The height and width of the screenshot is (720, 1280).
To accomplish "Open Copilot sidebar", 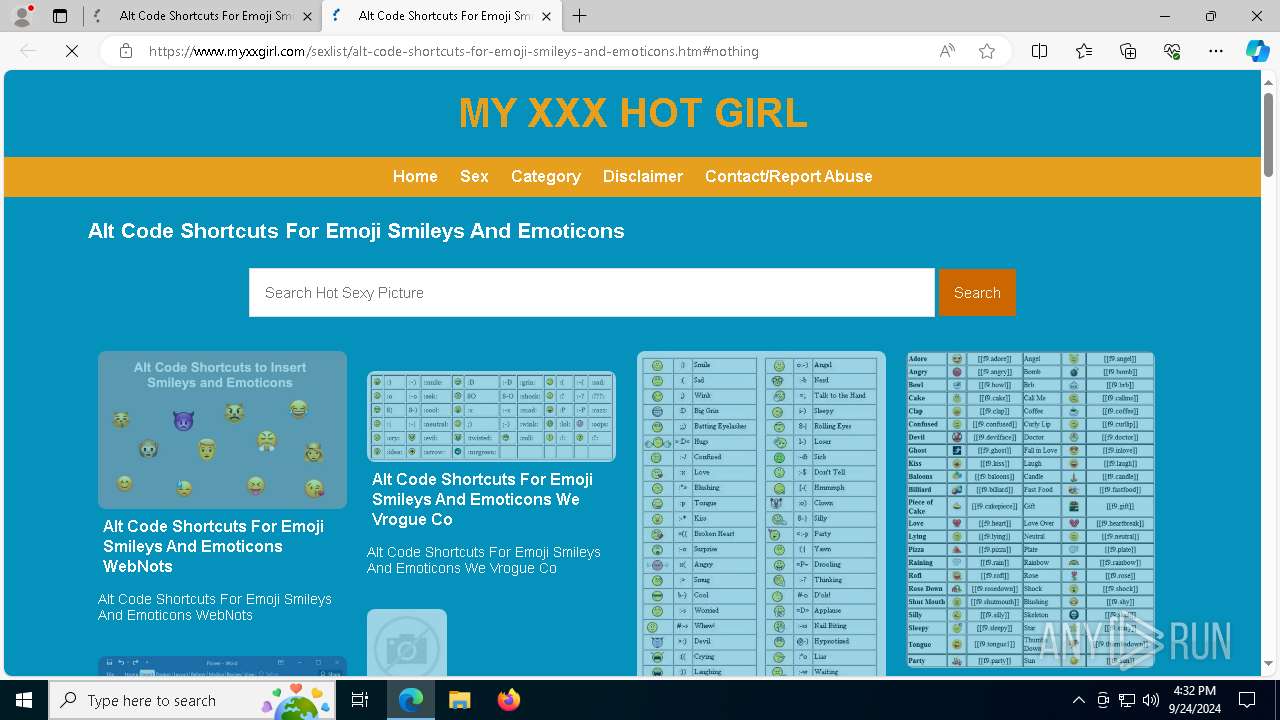I will 1257,51.
